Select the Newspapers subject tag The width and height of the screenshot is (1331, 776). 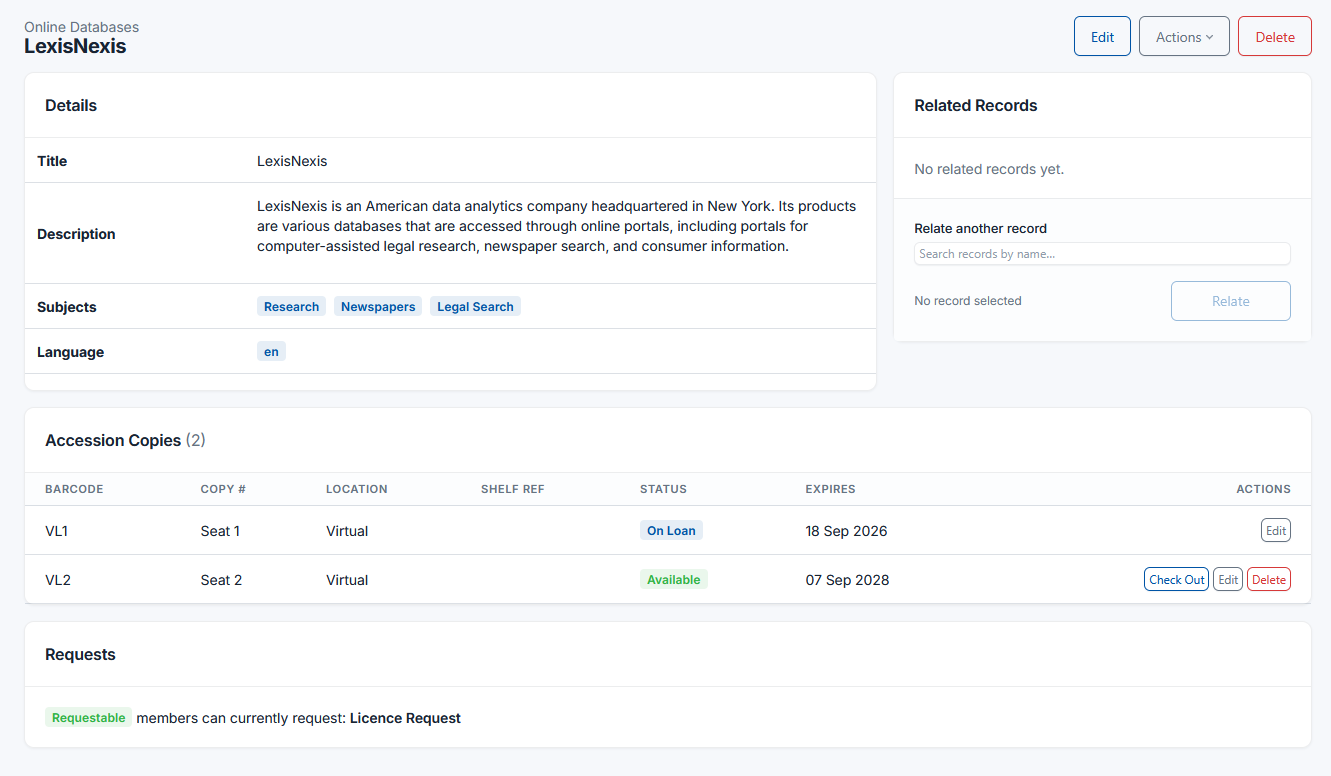coord(378,307)
